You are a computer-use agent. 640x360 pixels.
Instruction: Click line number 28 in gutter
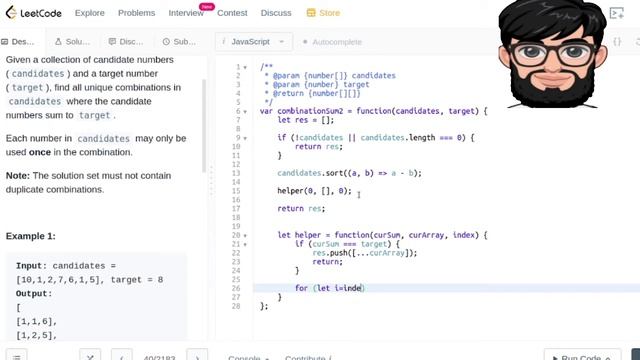pos(236,306)
